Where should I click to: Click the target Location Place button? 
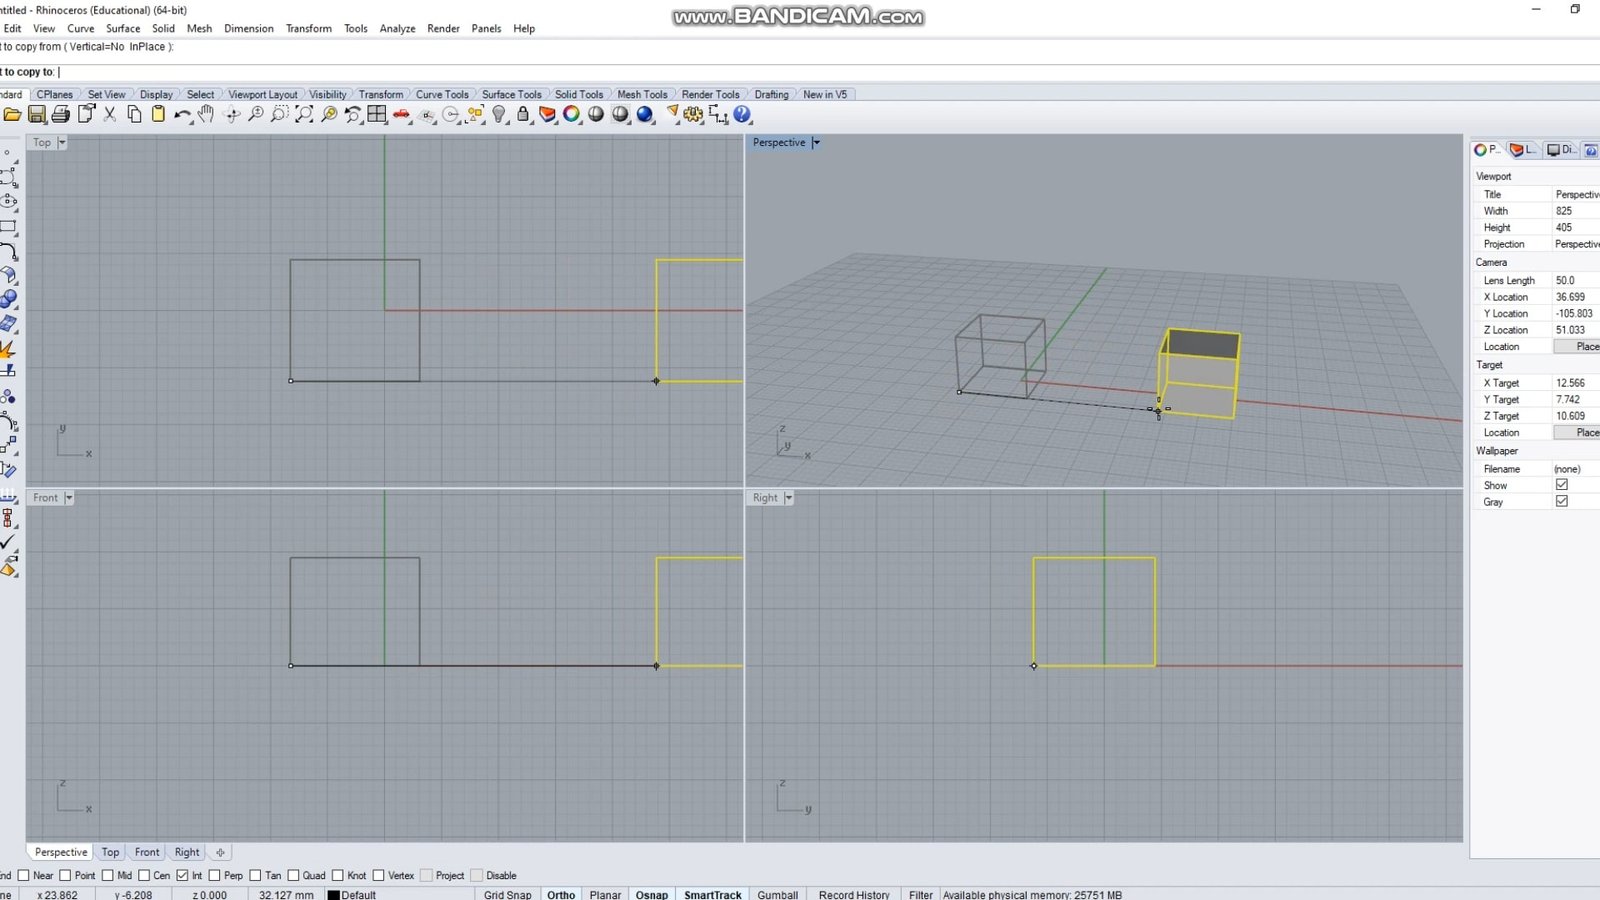tap(1577, 432)
